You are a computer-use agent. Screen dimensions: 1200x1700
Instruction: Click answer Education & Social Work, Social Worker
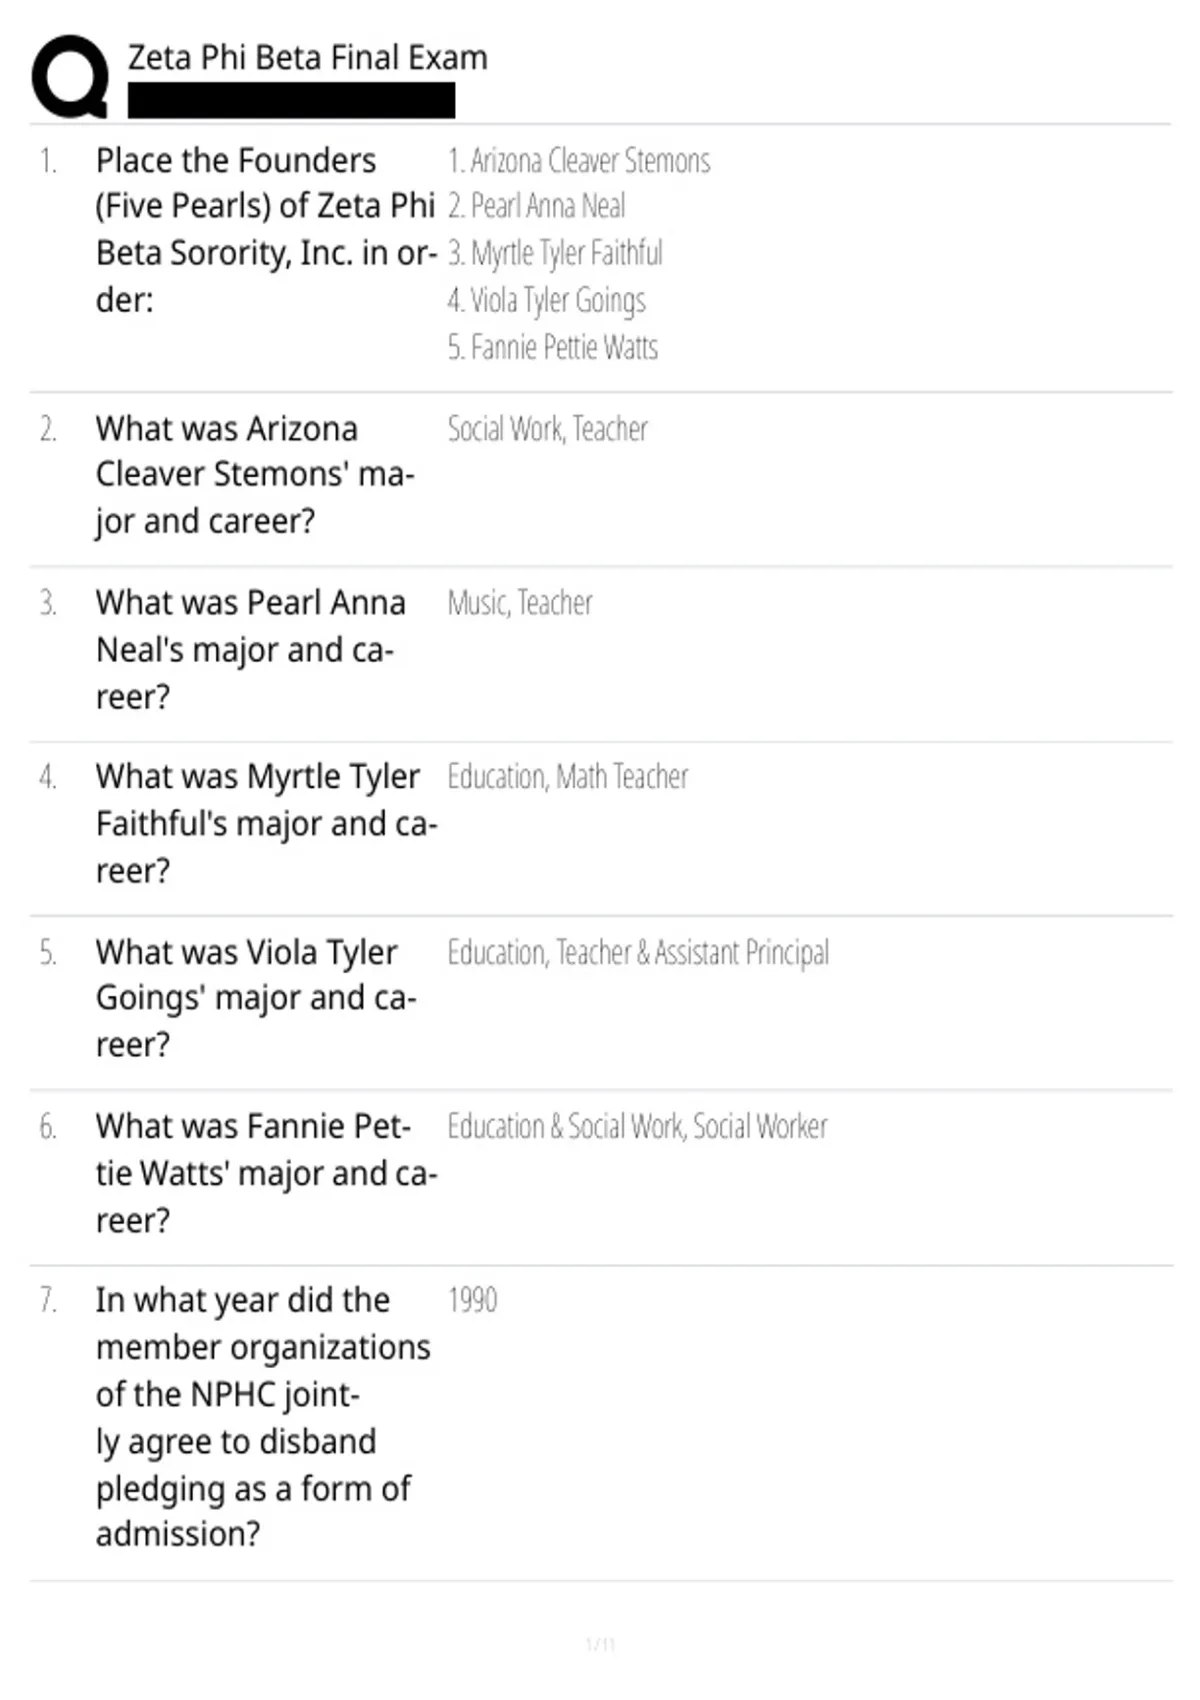pyautogui.click(x=637, y=1127)
